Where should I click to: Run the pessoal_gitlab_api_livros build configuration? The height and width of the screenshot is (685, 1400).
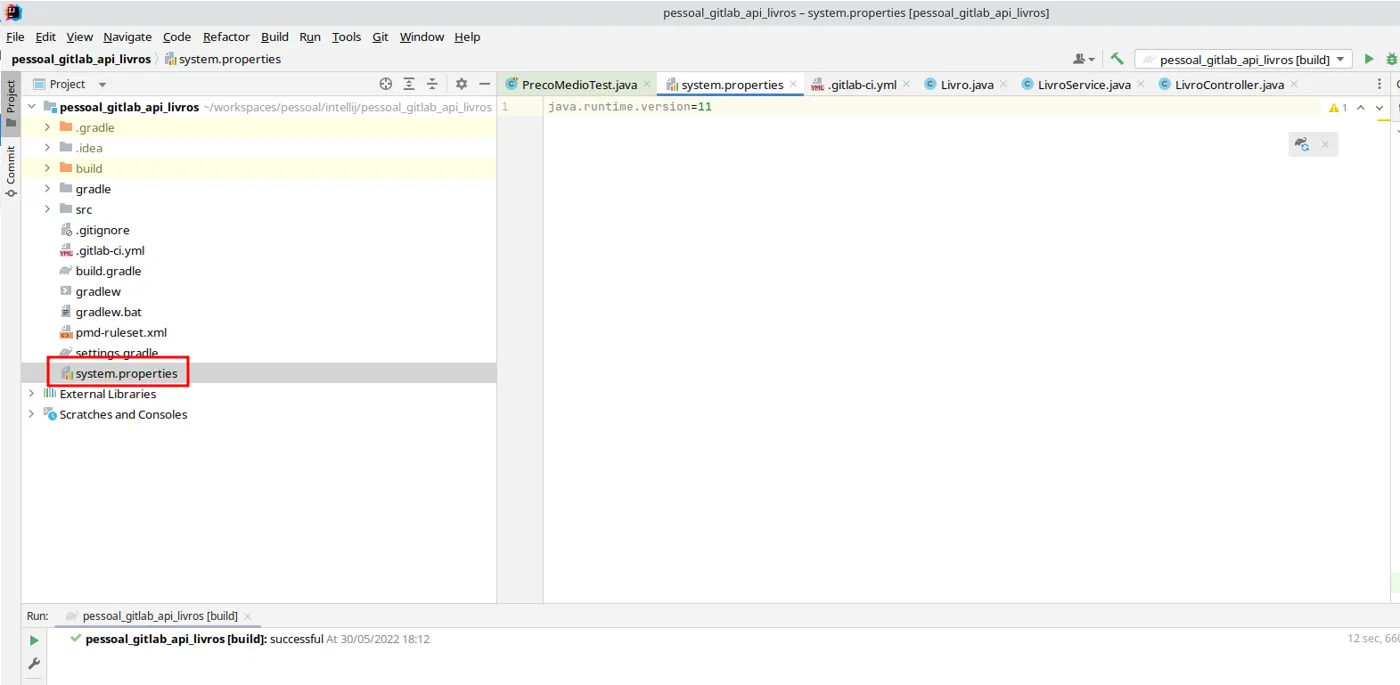tap(1369, 59)
